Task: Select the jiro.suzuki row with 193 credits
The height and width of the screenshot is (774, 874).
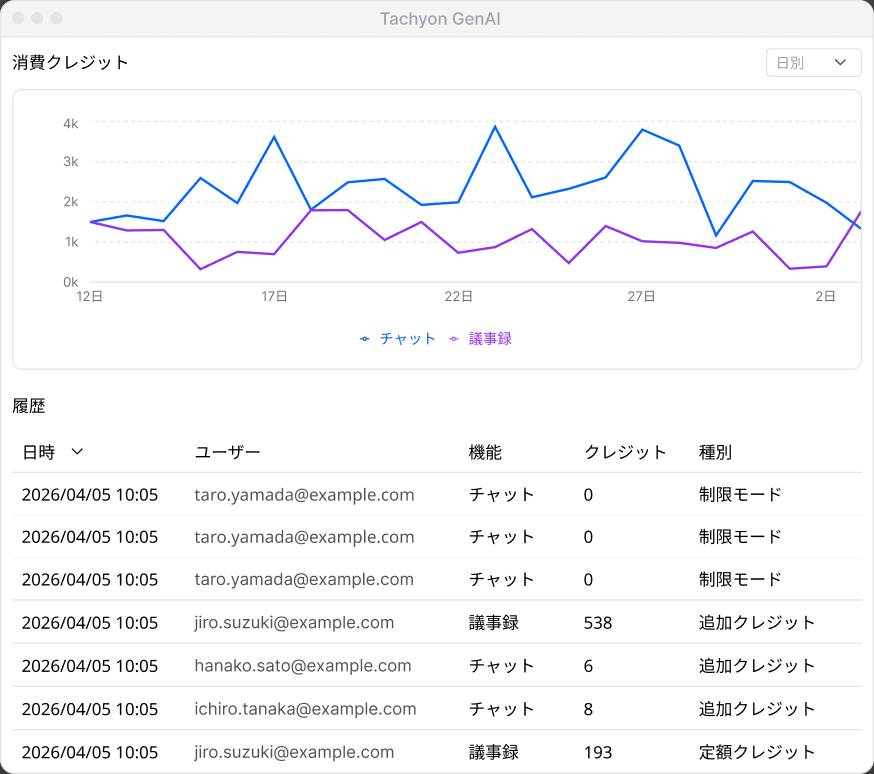Action: (x=437, y=751)
